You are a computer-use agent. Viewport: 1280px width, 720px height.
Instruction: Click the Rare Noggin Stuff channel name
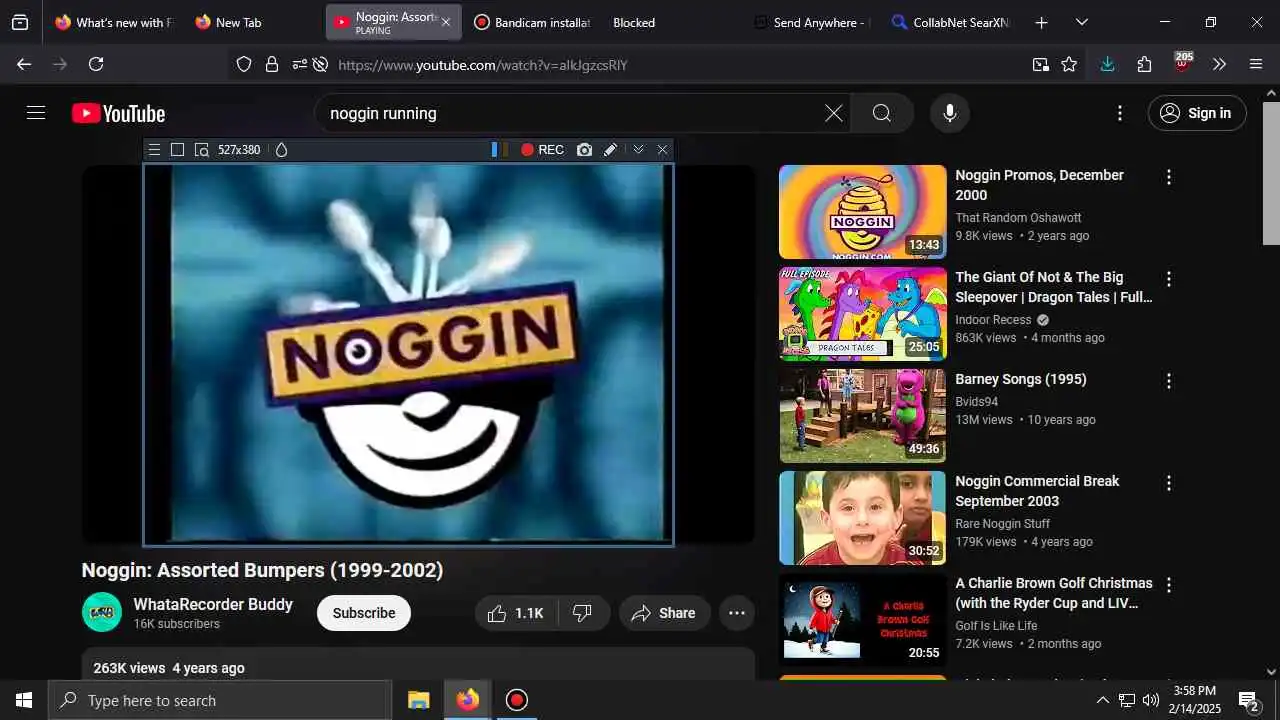pos(1002,524)
